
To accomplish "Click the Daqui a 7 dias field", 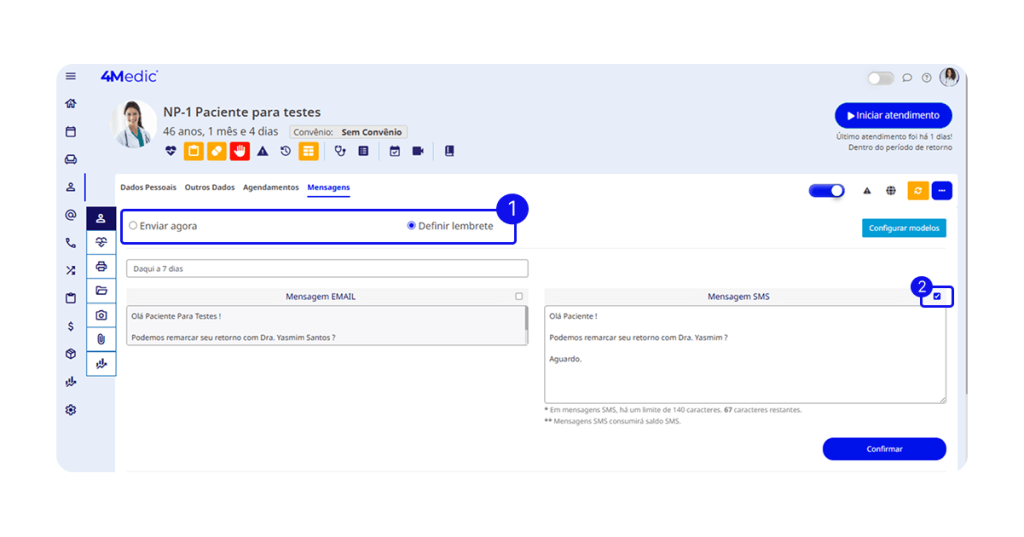I will [x=327, y=269].
